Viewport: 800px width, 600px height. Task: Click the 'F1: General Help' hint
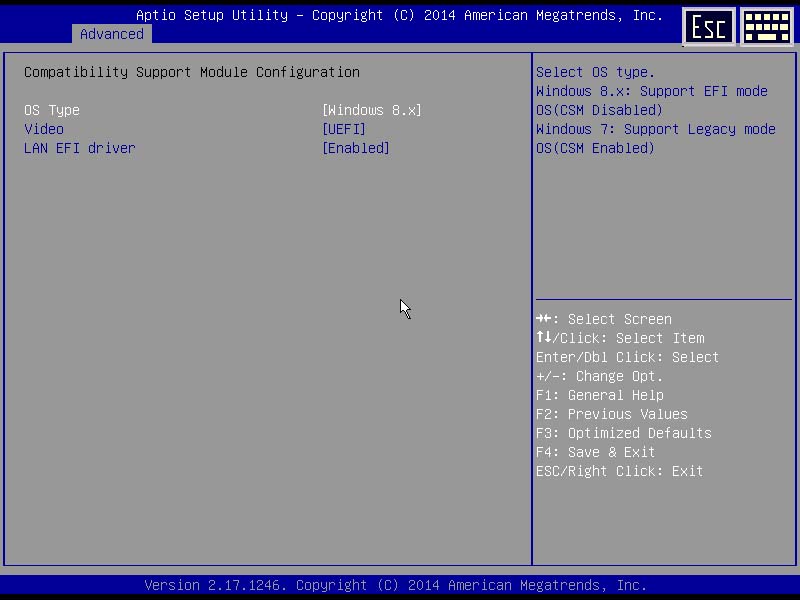(x=600, y=395)
